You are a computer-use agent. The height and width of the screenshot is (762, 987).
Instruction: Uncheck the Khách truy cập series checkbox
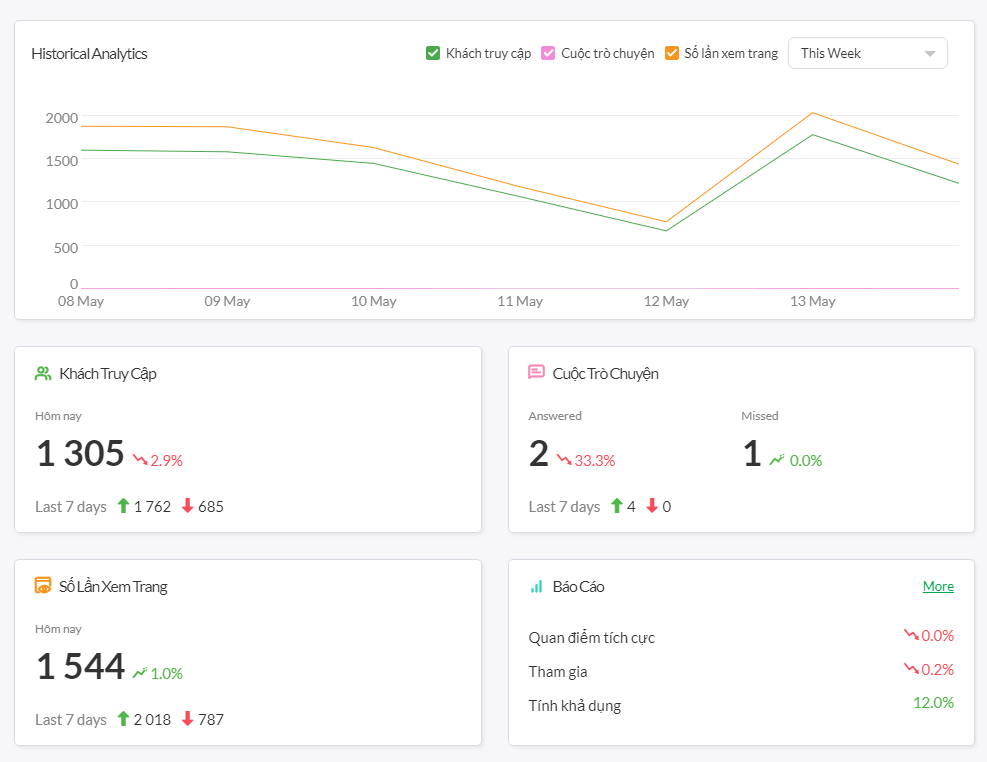click(433, 53)
